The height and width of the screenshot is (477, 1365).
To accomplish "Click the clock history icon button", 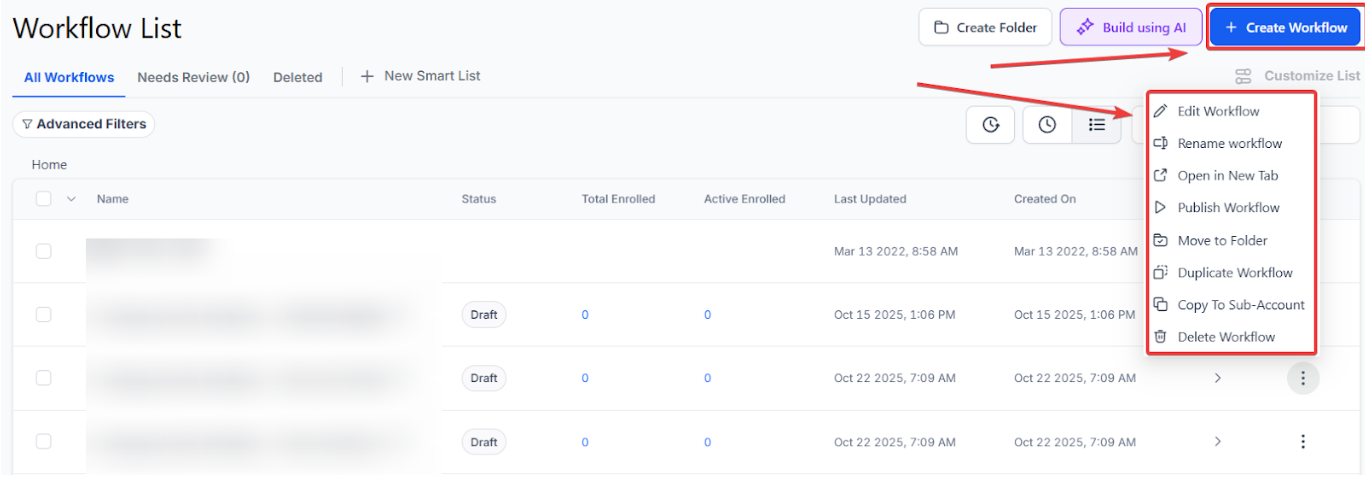I will point(1047,125).
